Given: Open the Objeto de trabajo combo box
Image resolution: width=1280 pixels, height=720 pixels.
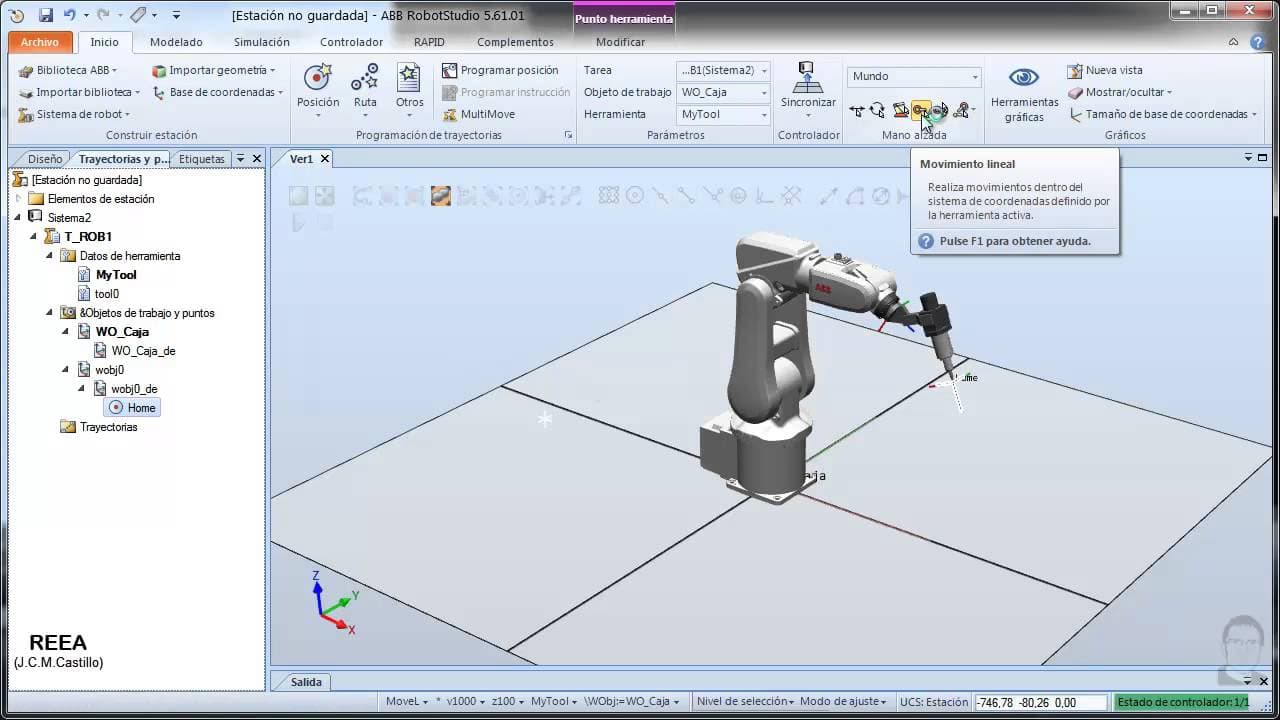Looking at the screenshot, I should [x=724, y=93].
